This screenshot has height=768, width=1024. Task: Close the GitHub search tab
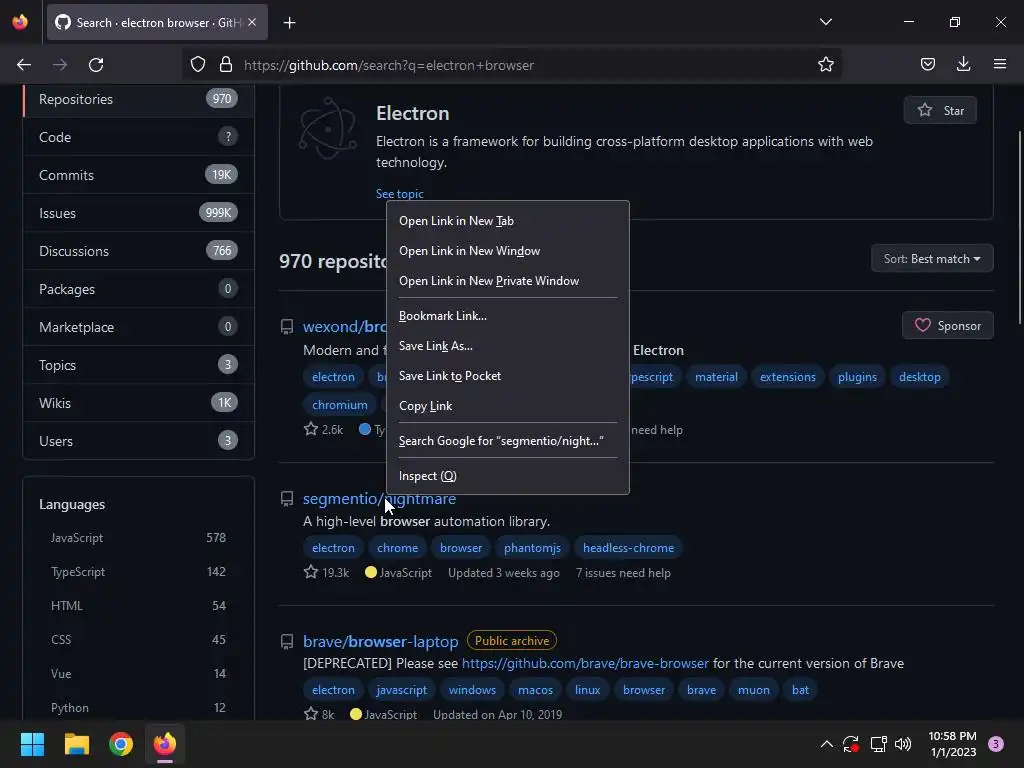point(252,23)
